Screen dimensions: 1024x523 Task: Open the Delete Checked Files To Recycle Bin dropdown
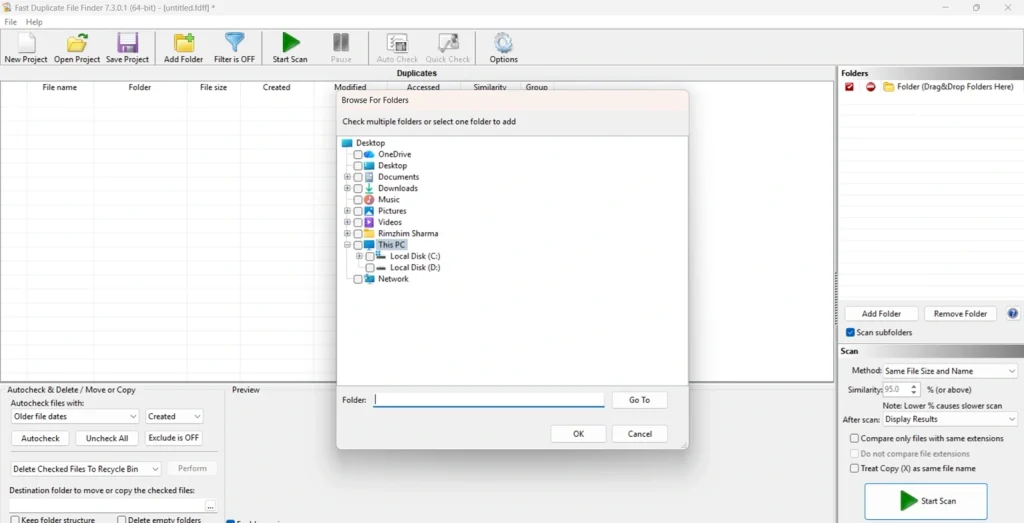pyautogui.click(x=86, y=469)
